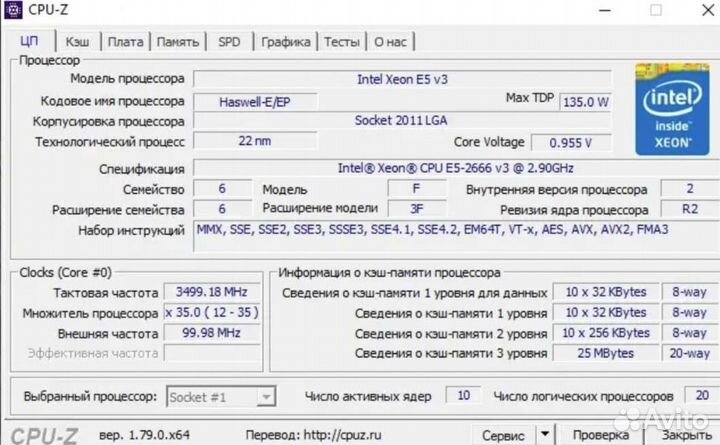Click the version 1.79.0.x64 text
The height and width of the screenshot is (445, 720).
click(144, 434)
